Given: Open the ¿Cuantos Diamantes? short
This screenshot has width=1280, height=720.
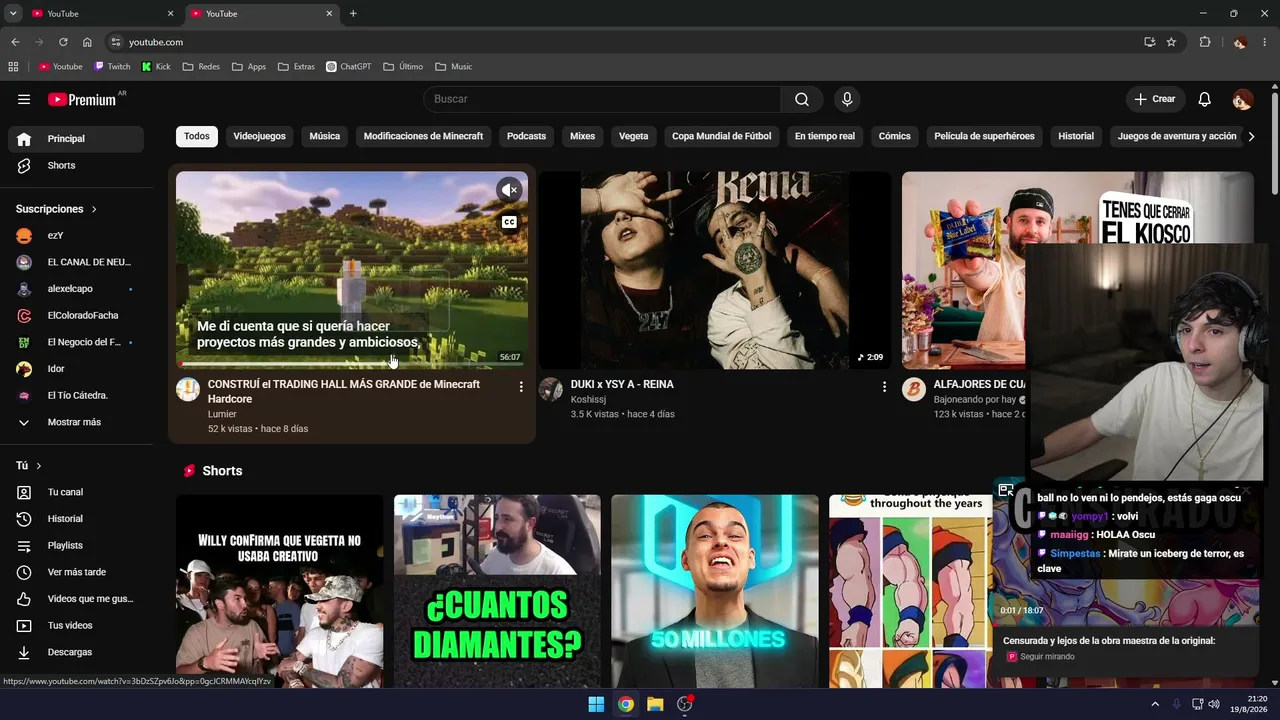Looking at the screenshot, I should click(x=497, y=591).
